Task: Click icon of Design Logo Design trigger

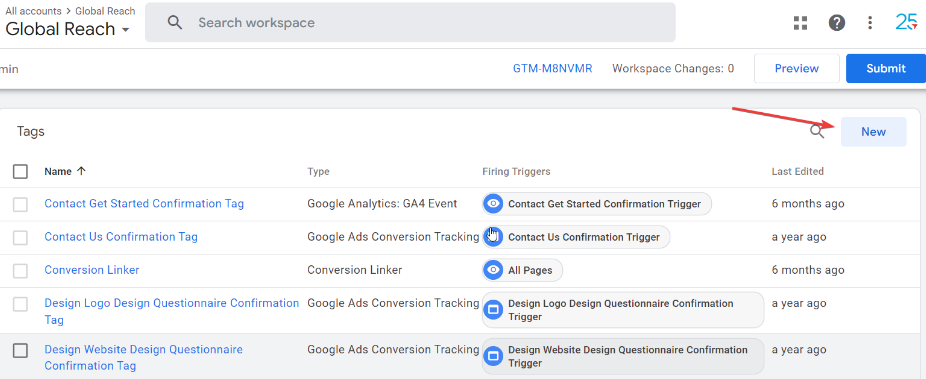Action: 493,309
